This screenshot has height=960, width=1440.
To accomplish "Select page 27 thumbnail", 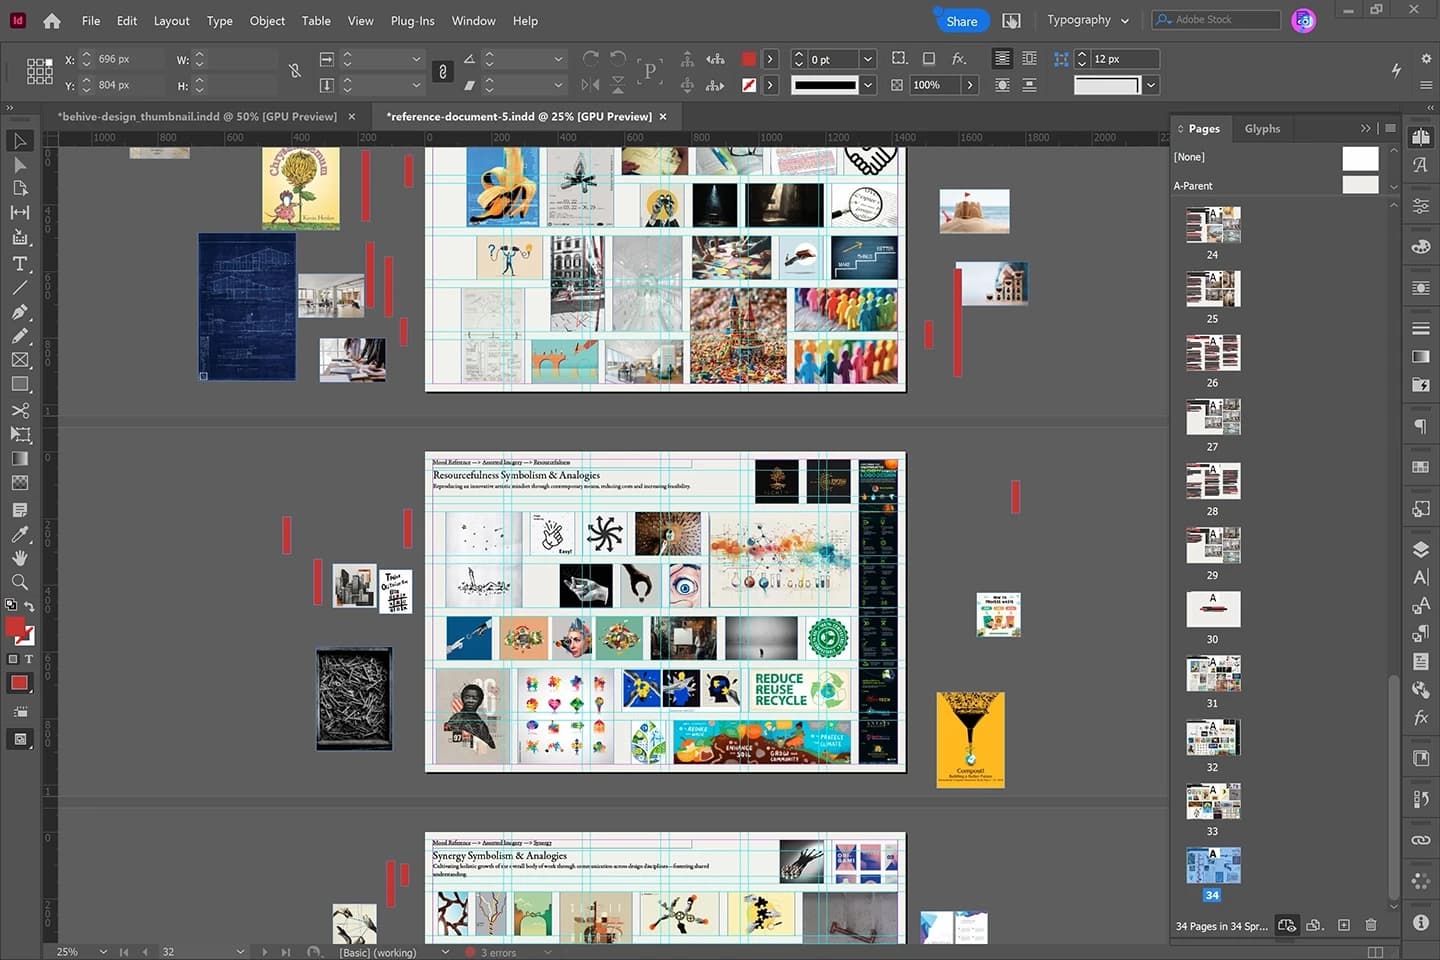I will [1213, 417].
